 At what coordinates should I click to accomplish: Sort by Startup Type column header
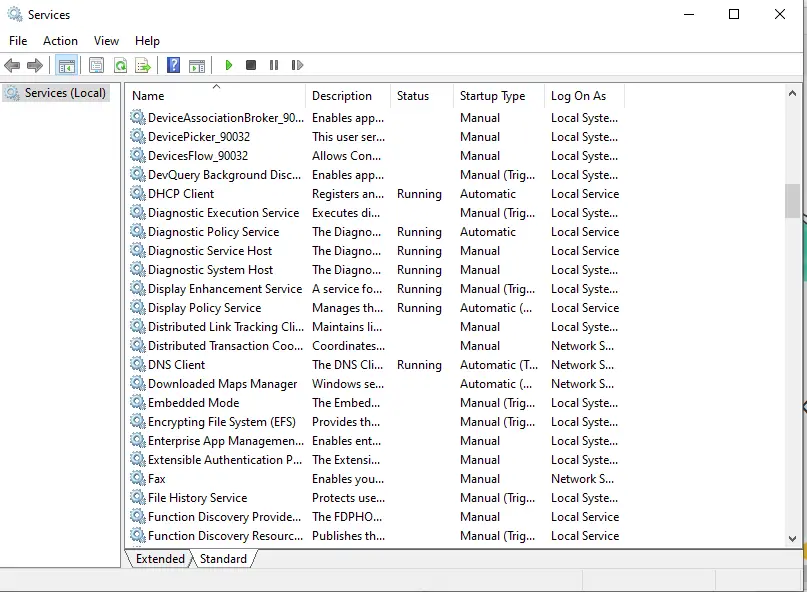coord(498,96)
